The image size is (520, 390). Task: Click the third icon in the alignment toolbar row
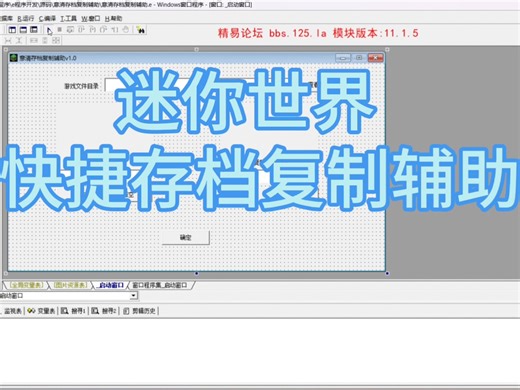click(x=34, y=41)
